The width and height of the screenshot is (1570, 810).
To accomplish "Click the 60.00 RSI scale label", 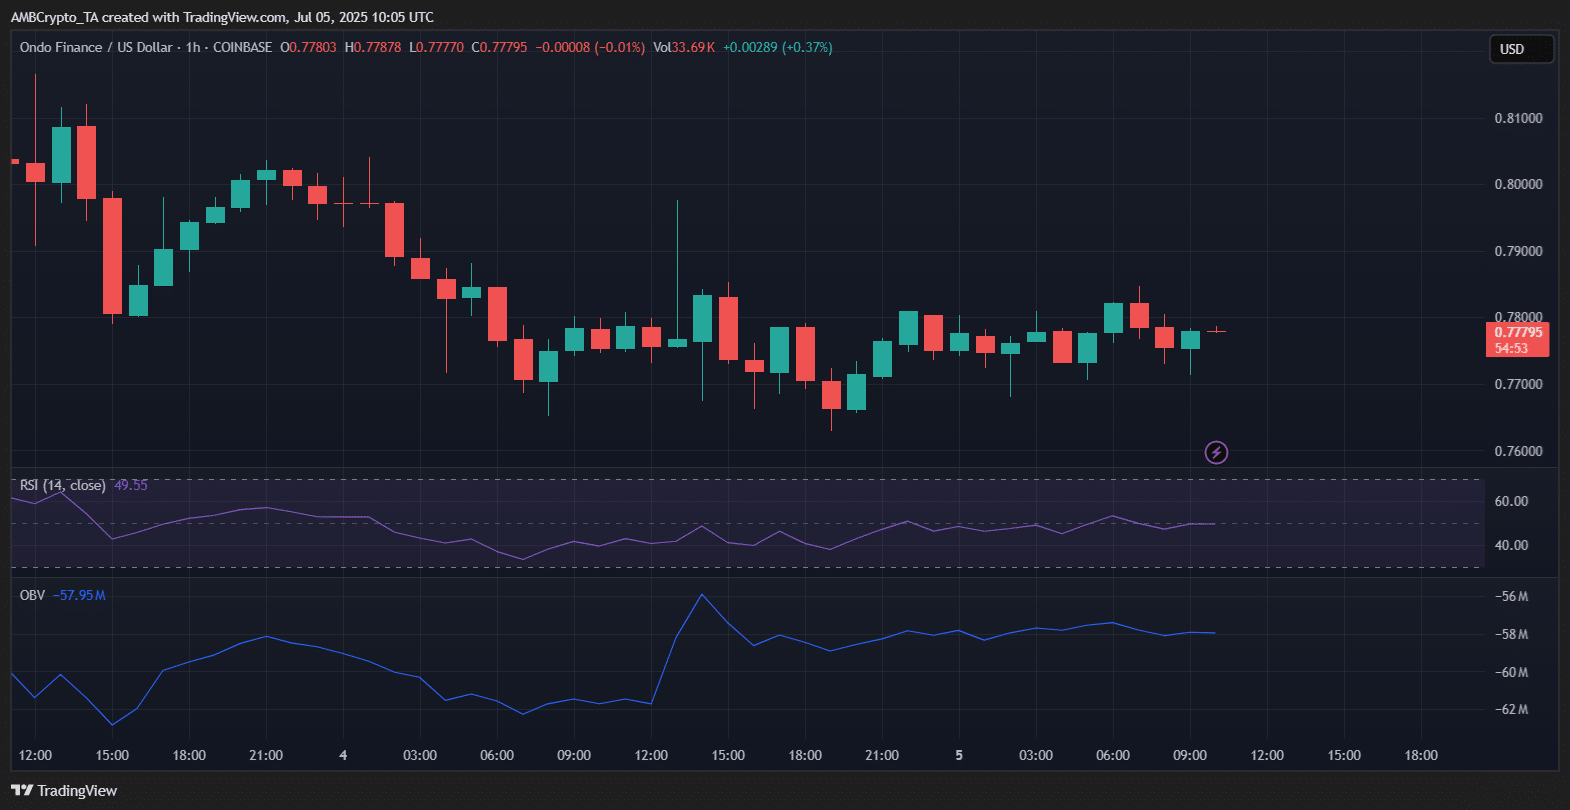I will (1511, 501).
